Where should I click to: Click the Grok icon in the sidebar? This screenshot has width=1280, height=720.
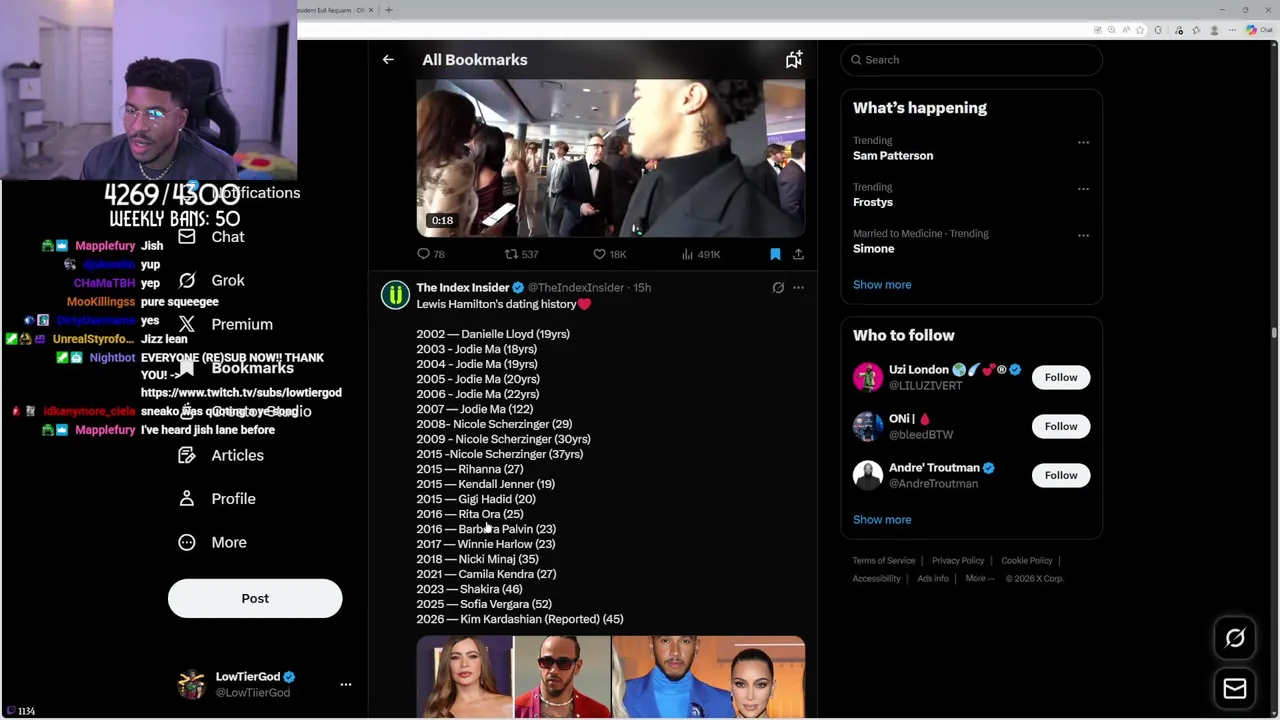[186, 281]
